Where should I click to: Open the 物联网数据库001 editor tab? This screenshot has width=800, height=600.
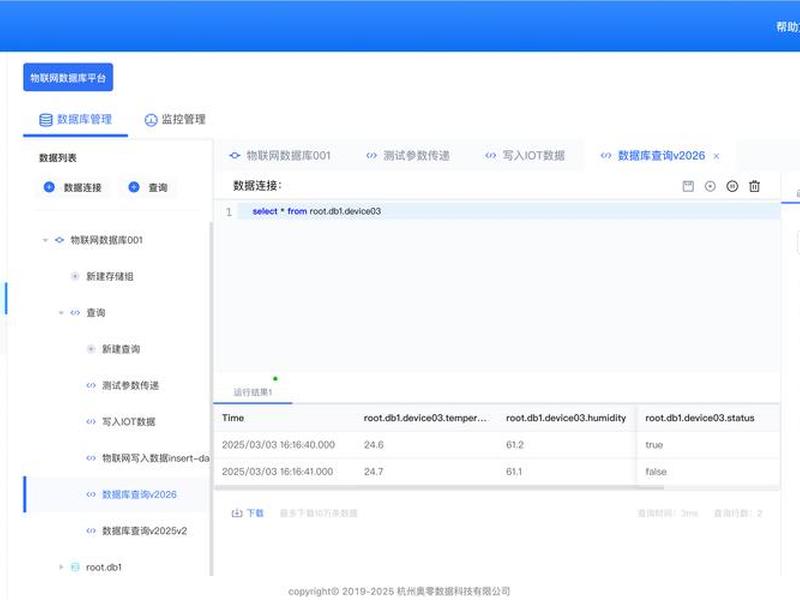pos(280,156)
